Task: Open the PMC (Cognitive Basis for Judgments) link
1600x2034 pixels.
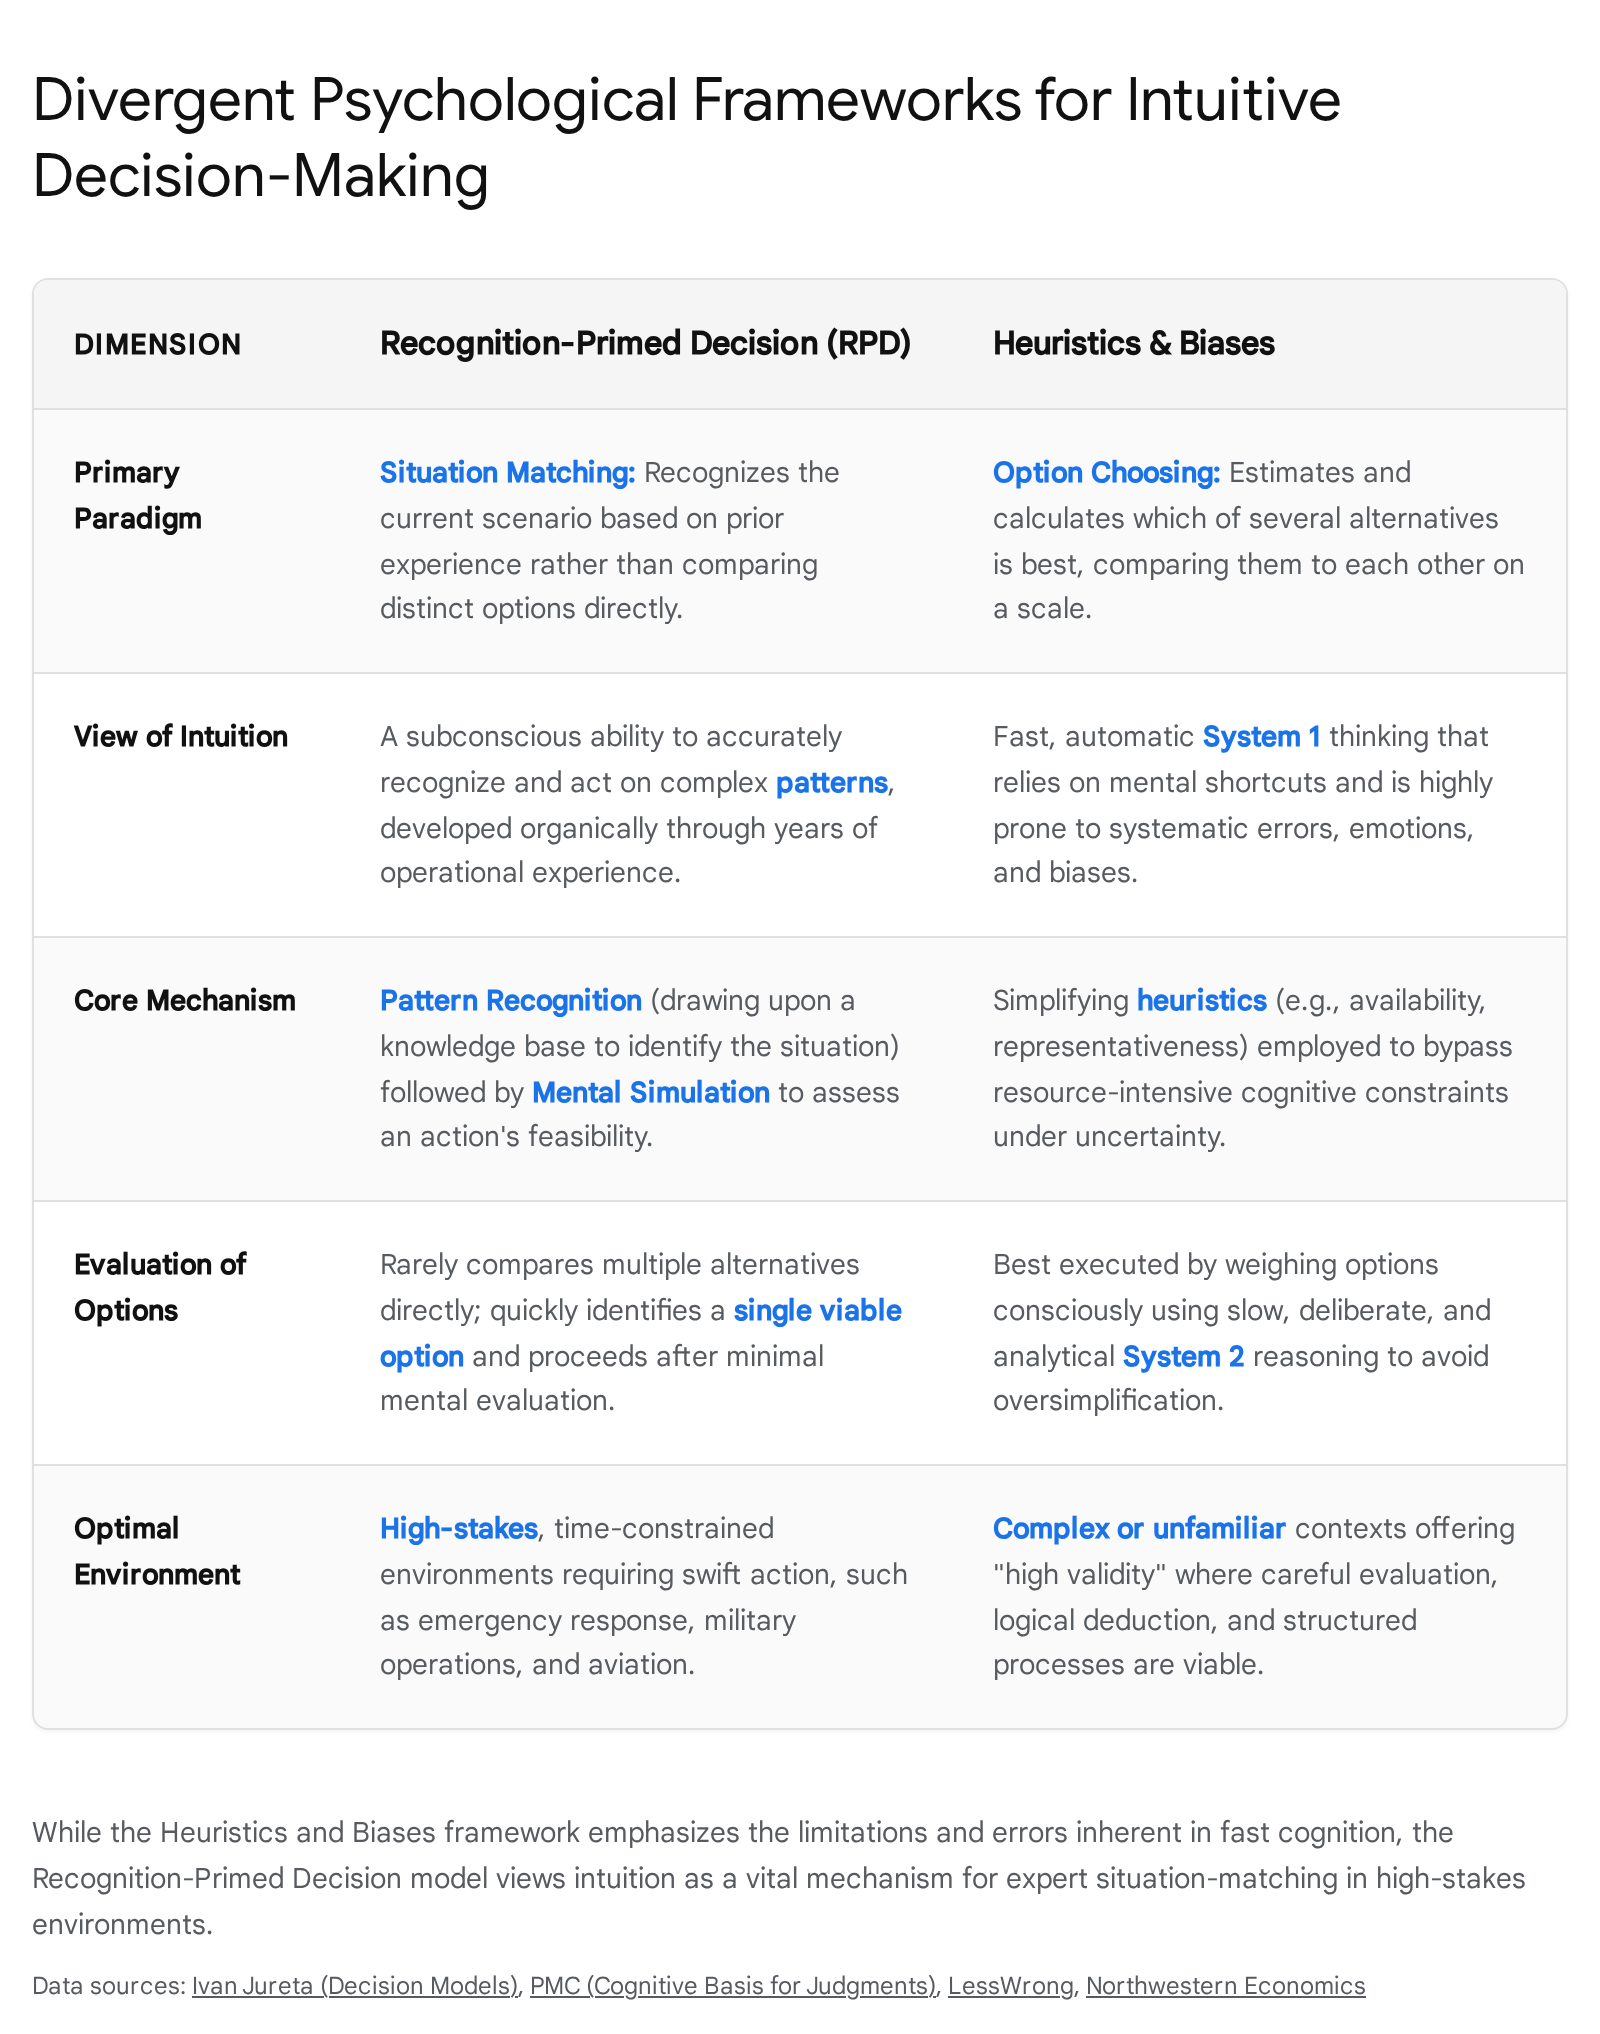Action: [733, 1986]
